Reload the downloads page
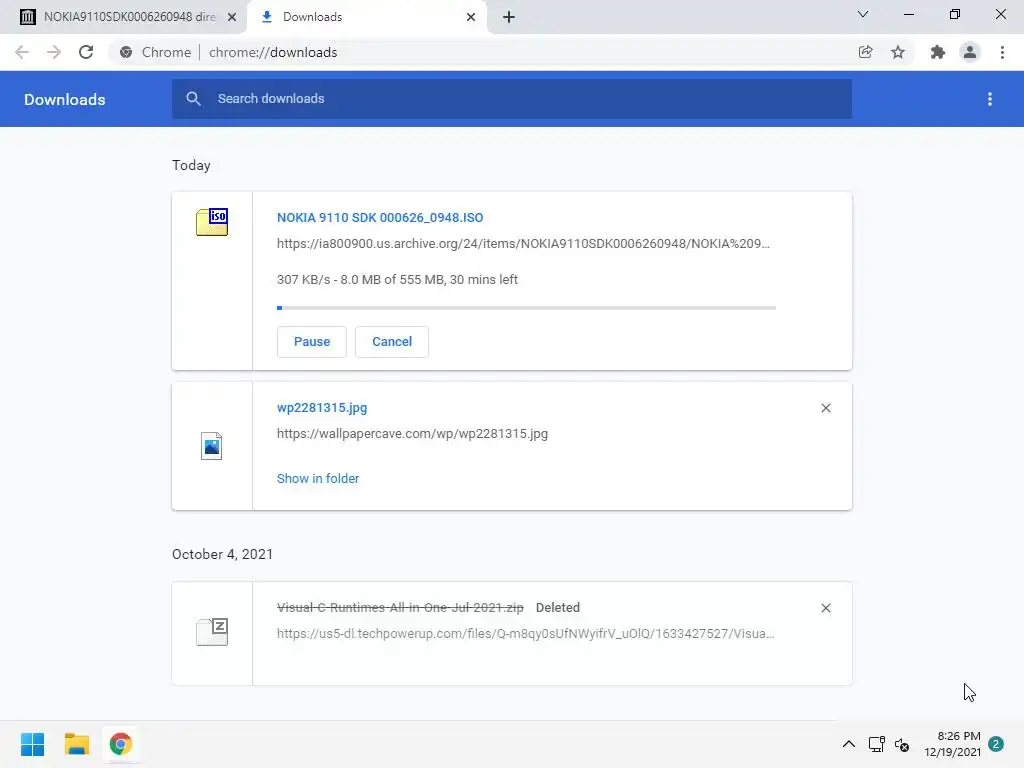1024x768 pixels. point(86,52)
